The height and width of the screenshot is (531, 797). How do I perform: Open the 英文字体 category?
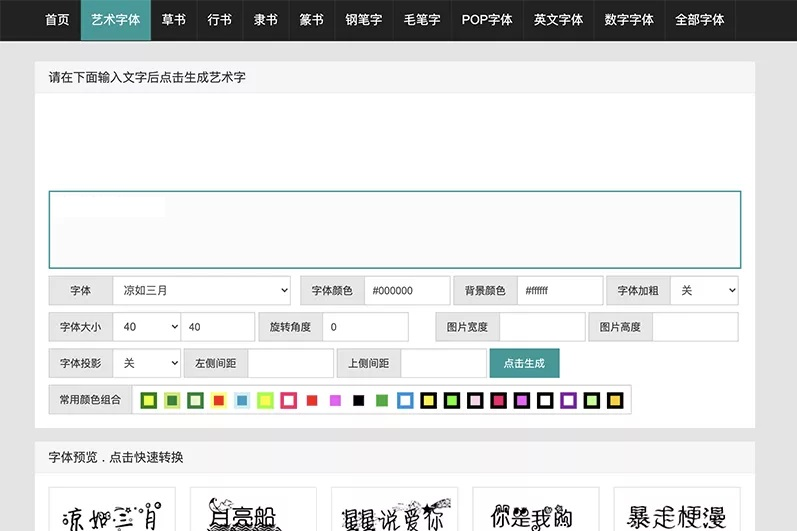pos(558,20)
